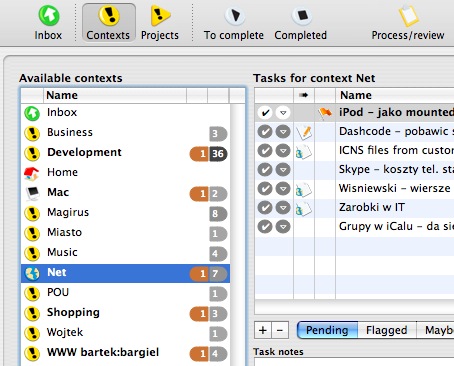454x366 pixels.
Task: Check off the Skype task
Action: tap(265, 170)
